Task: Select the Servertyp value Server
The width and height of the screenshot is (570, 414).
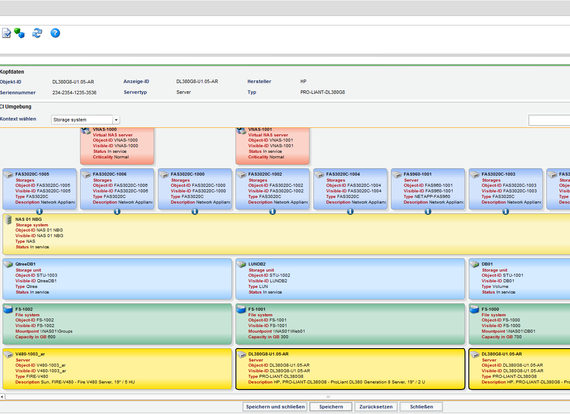Action: click(184, 92)
